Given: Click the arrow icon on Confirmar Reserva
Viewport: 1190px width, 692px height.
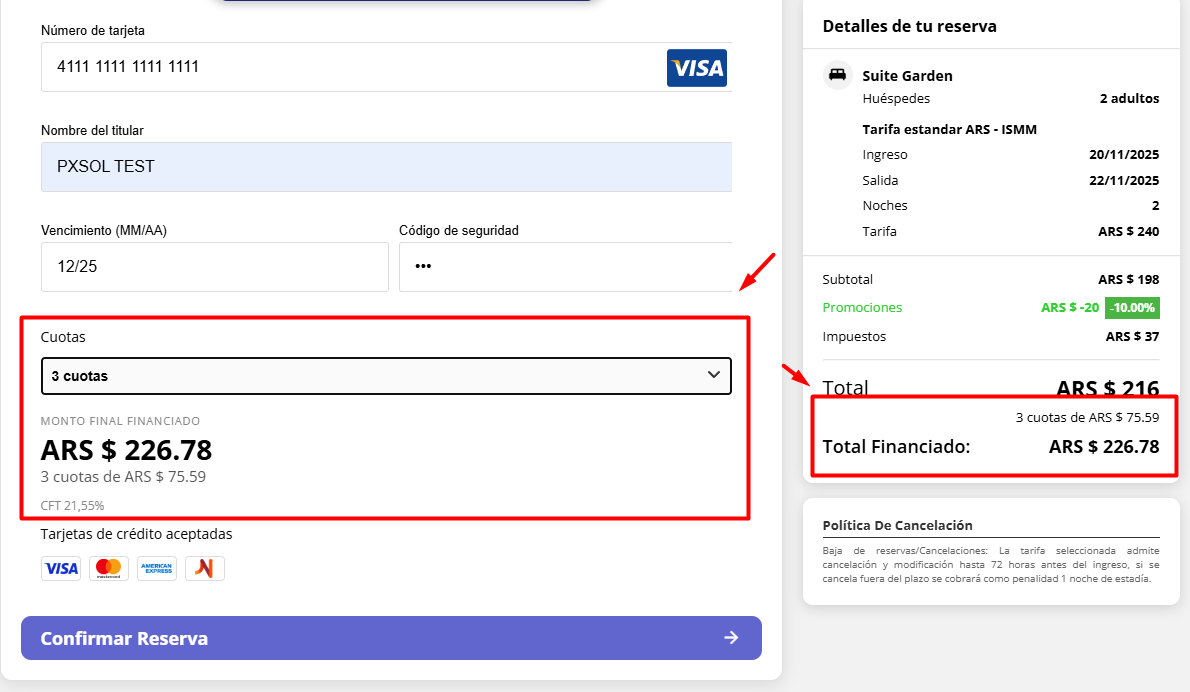Looking at the screenshot, I should coord(731,638).
